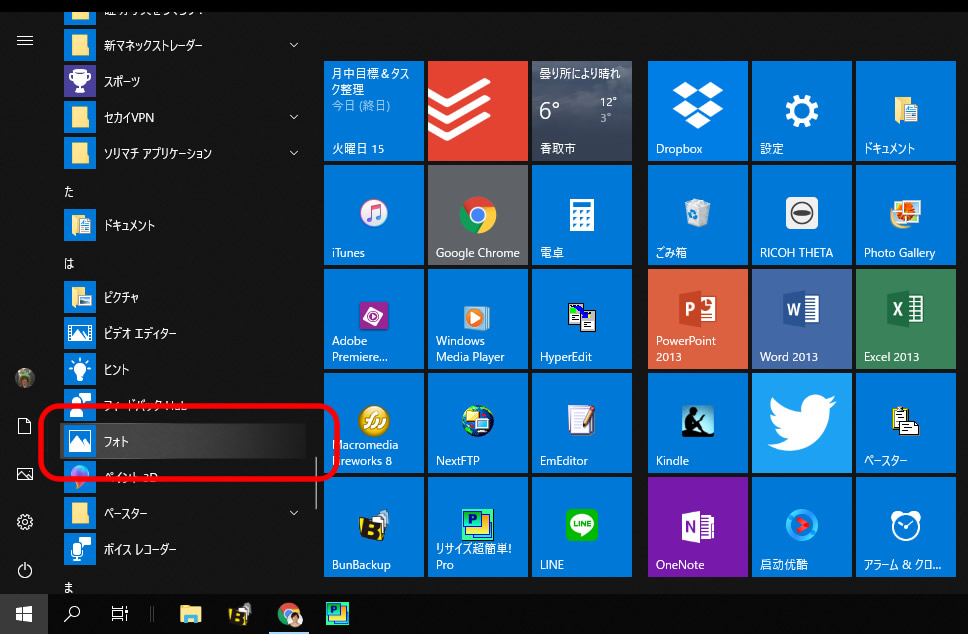Click the app list scrollbar
968x634 pixels.
[316, 483]
